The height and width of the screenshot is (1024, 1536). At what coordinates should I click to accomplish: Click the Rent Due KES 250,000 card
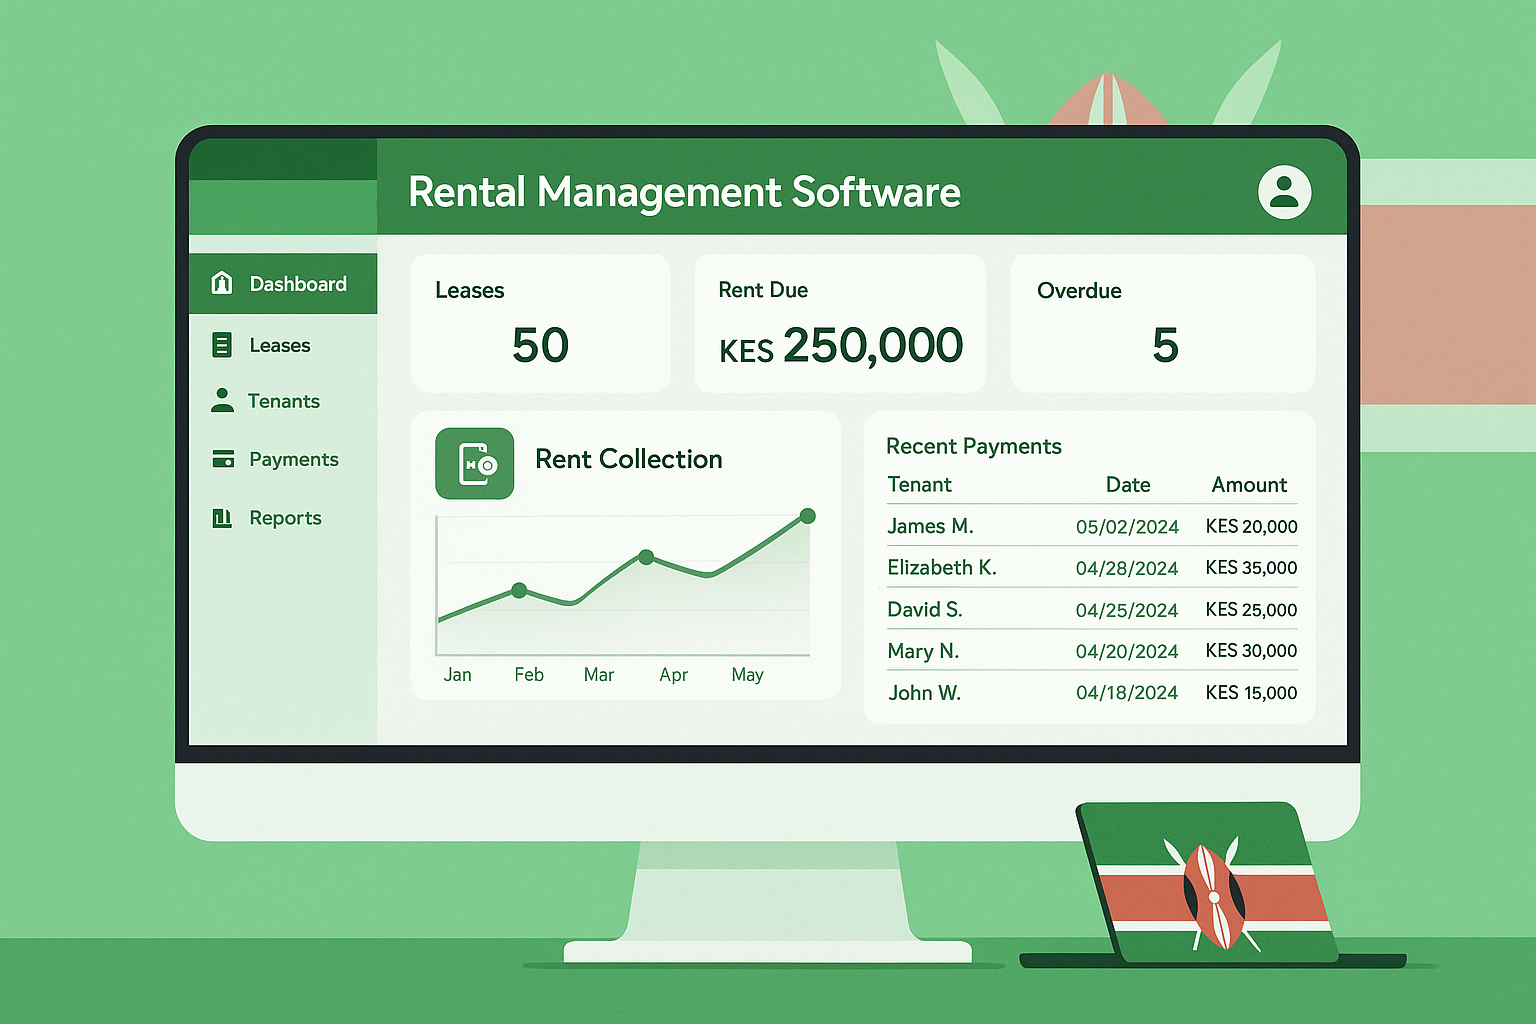pyautogui.click(x=840, y=322)
